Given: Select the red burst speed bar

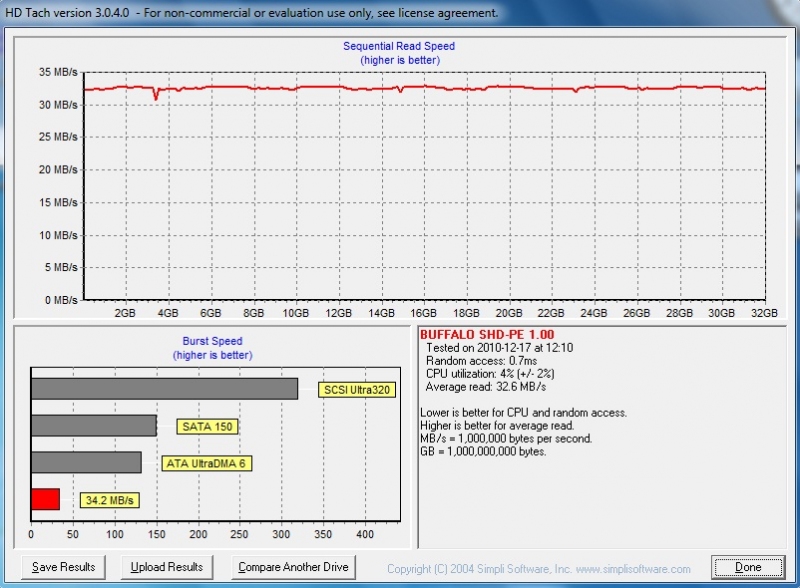Looking at the screenshot, I should click(x=45, y=499).
